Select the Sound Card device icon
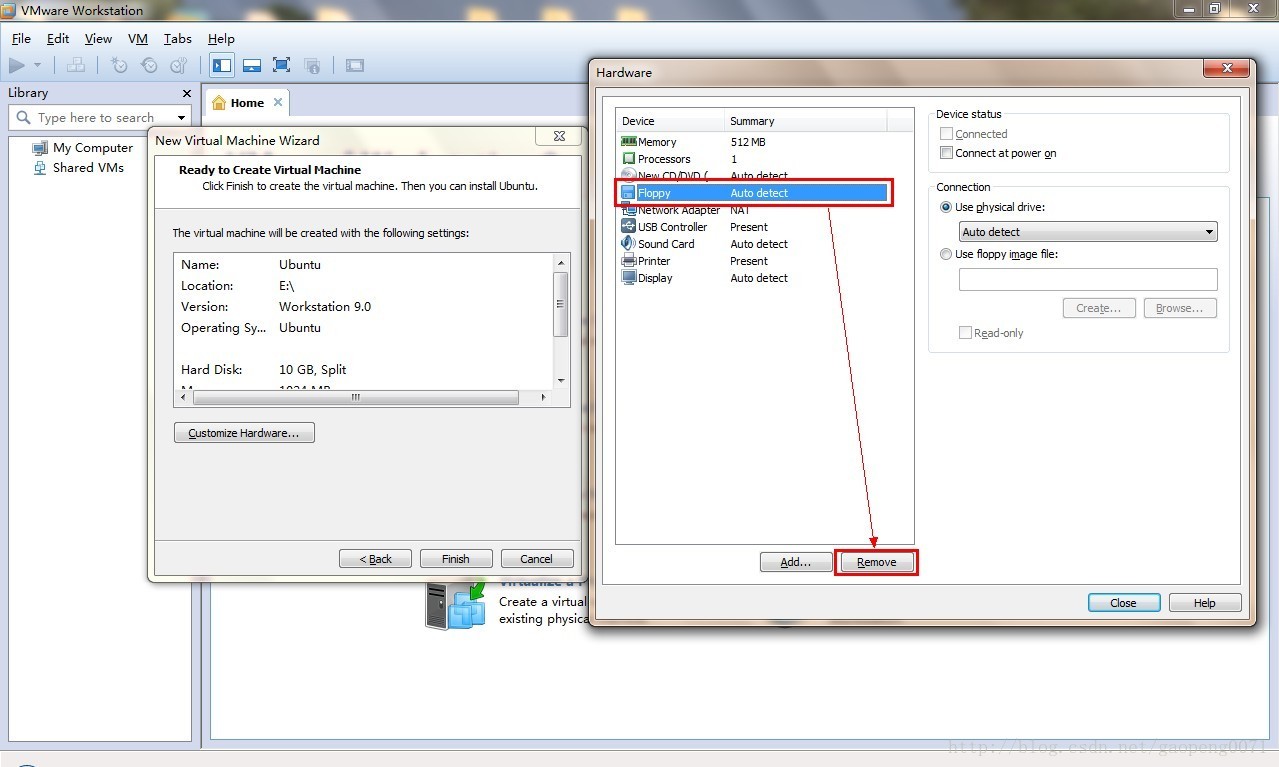The height and width of the screenshot is (767, 1279). (x=629, y=244)
